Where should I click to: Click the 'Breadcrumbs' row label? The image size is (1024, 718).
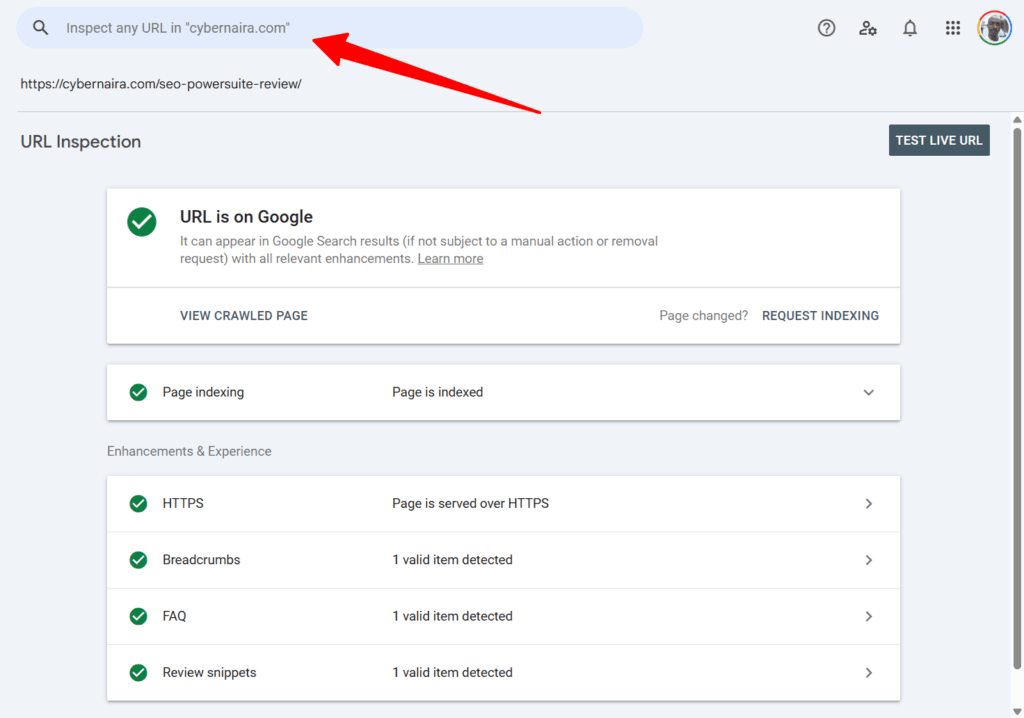(201, 560)
